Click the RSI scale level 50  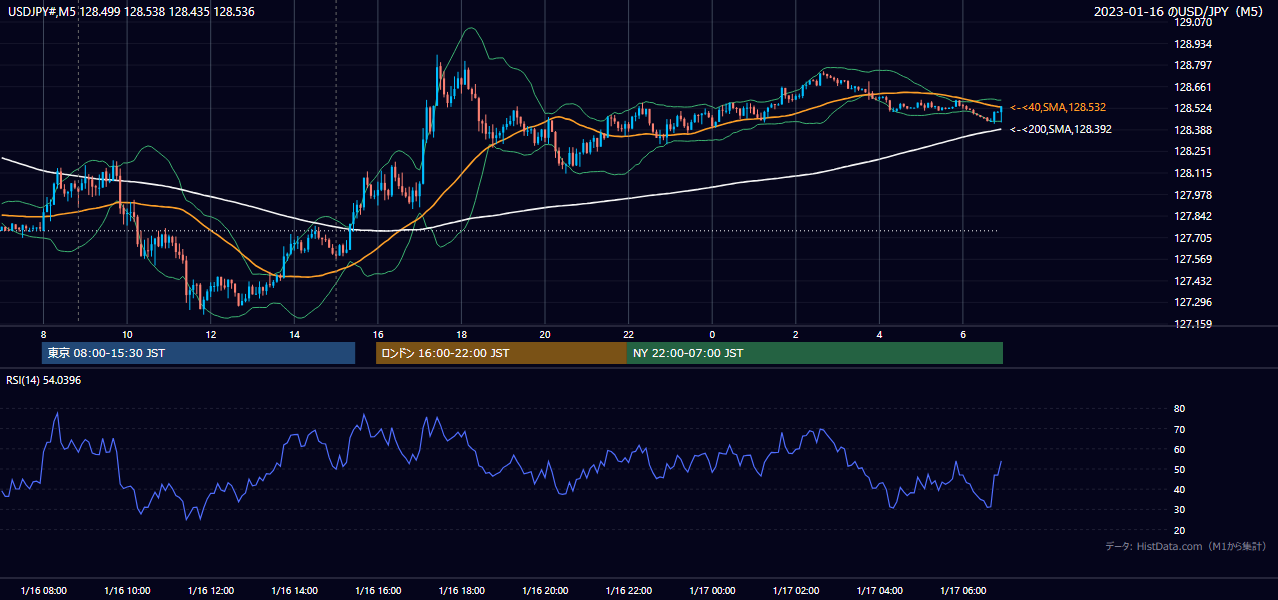pos(1179,469)
